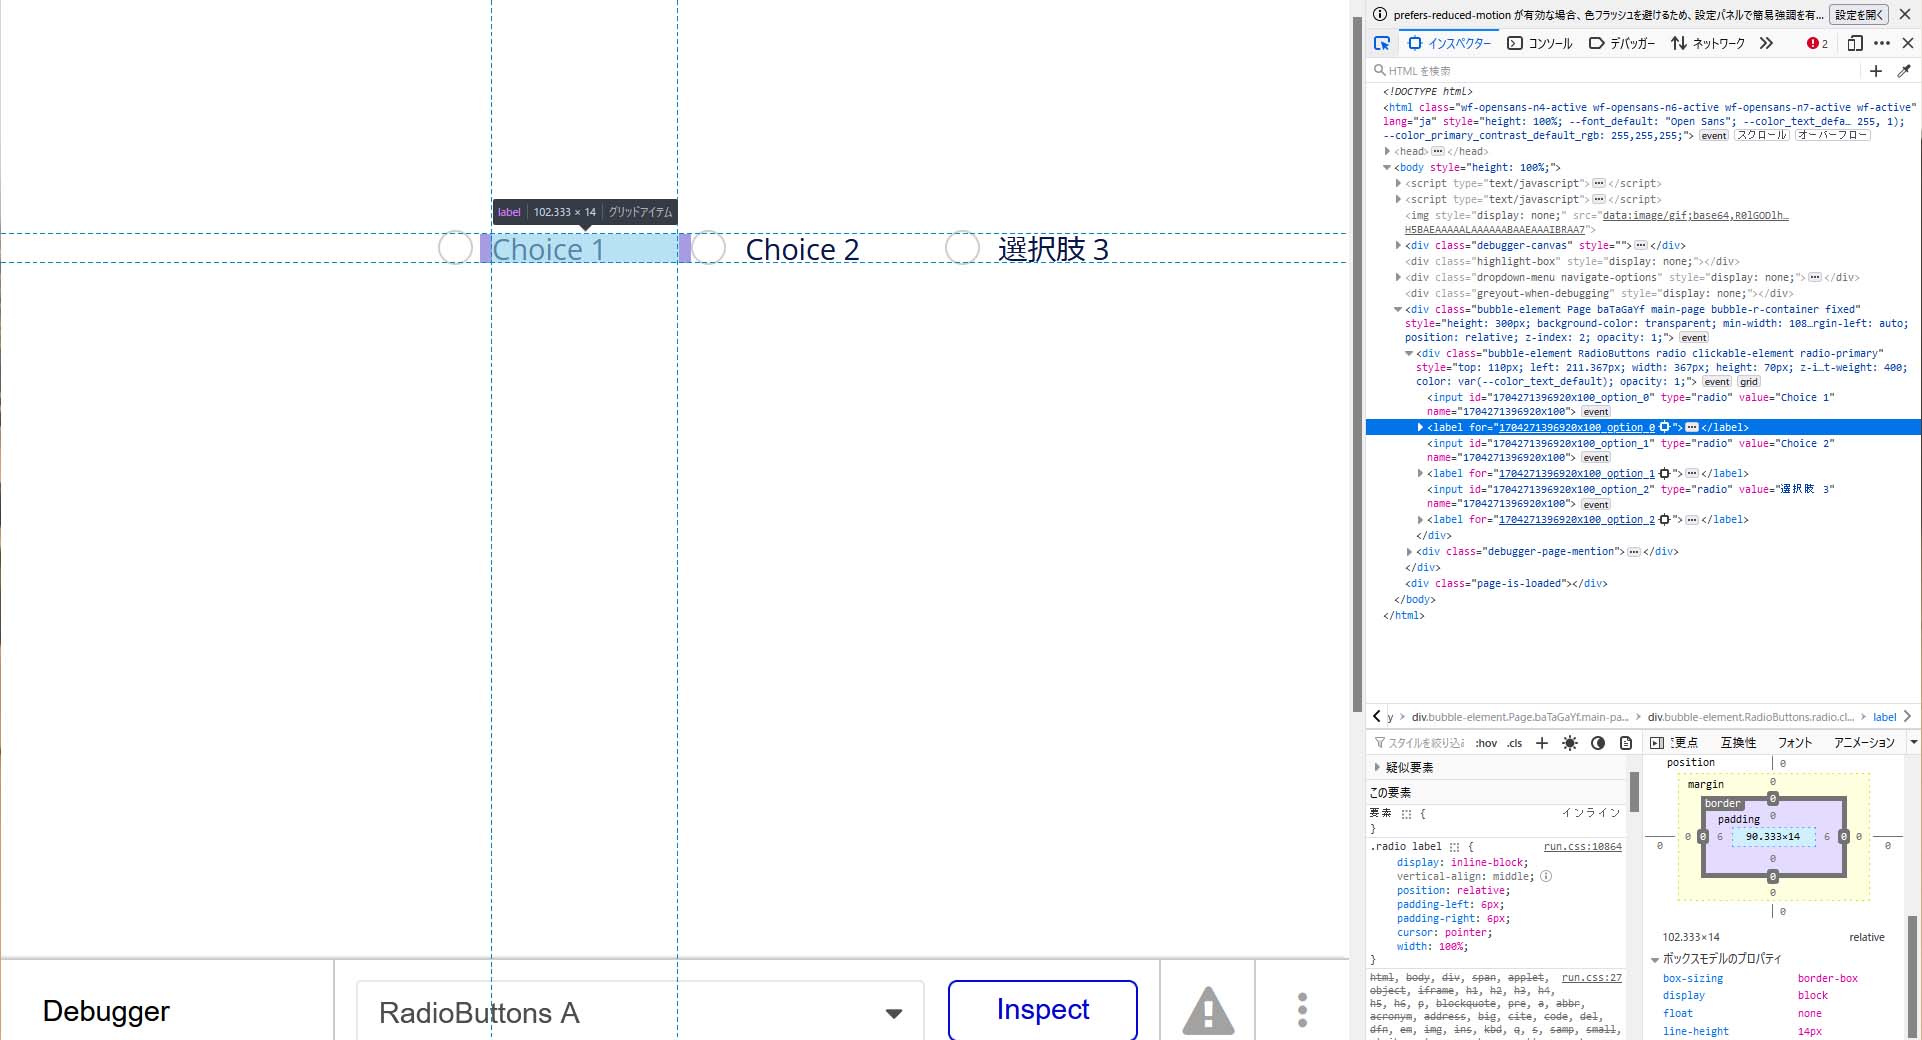This screenshot has height=1040, width=1922.
Task: Click the info icon in the notification bar
Action: coord(1380,14)
